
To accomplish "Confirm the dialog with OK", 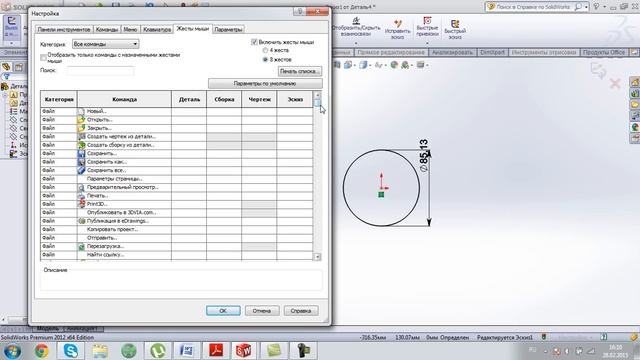I will (223, 311).
